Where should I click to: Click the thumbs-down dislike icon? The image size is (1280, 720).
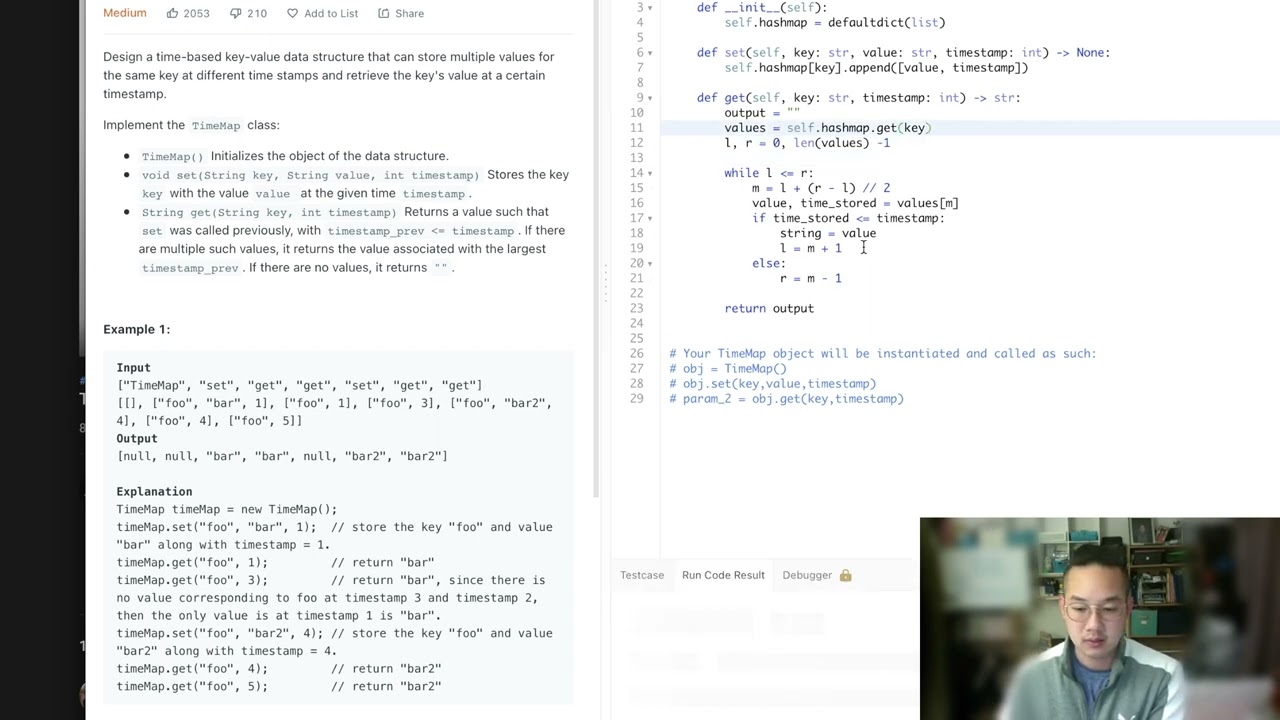236,13
